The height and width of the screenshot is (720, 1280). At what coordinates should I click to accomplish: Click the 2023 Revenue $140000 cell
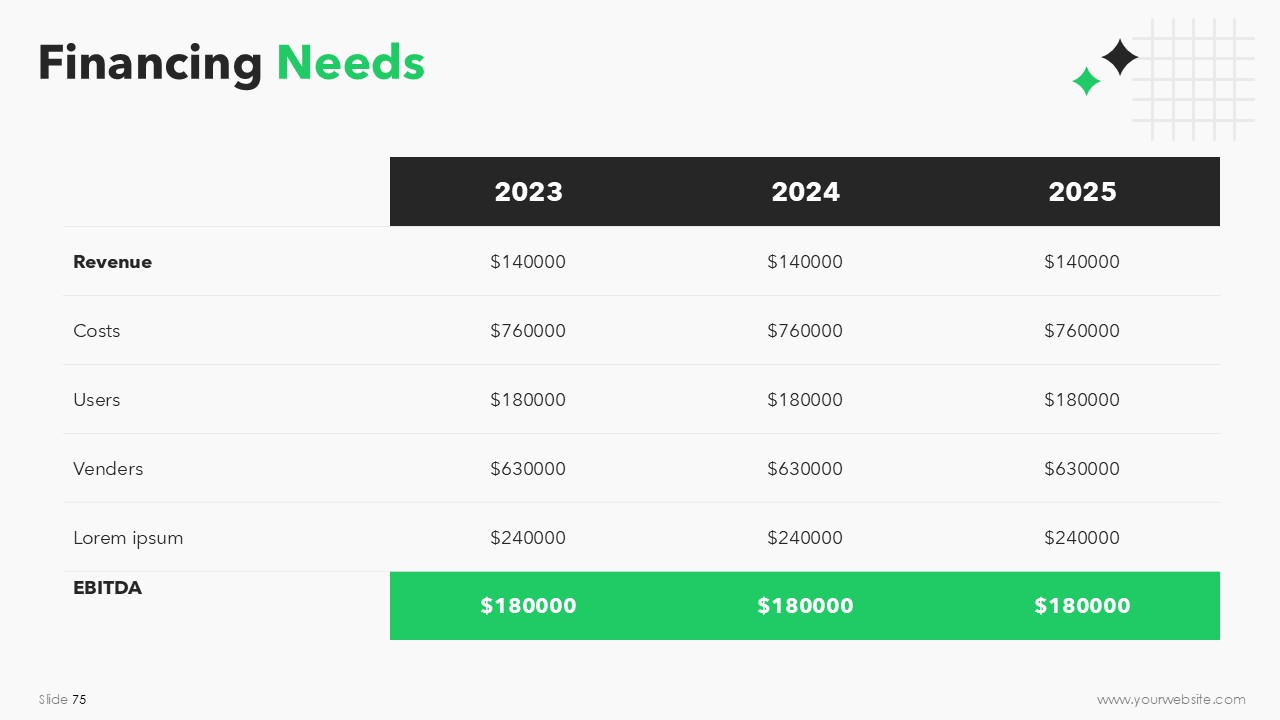coord(528,262)
